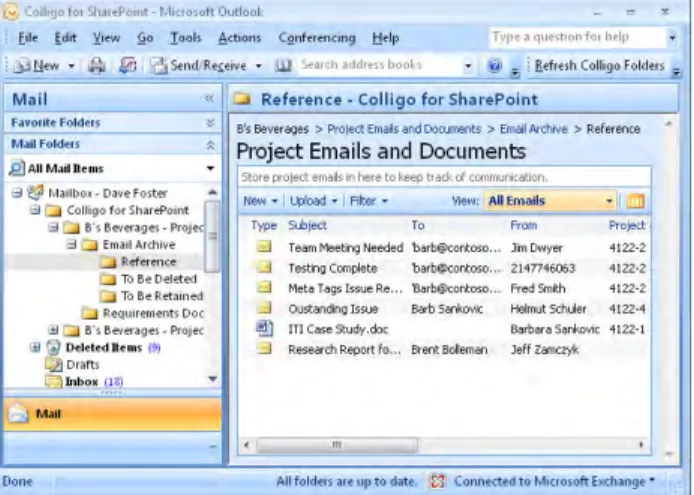Open the Conferencing menu
The image size is (694, 495).
317,38
